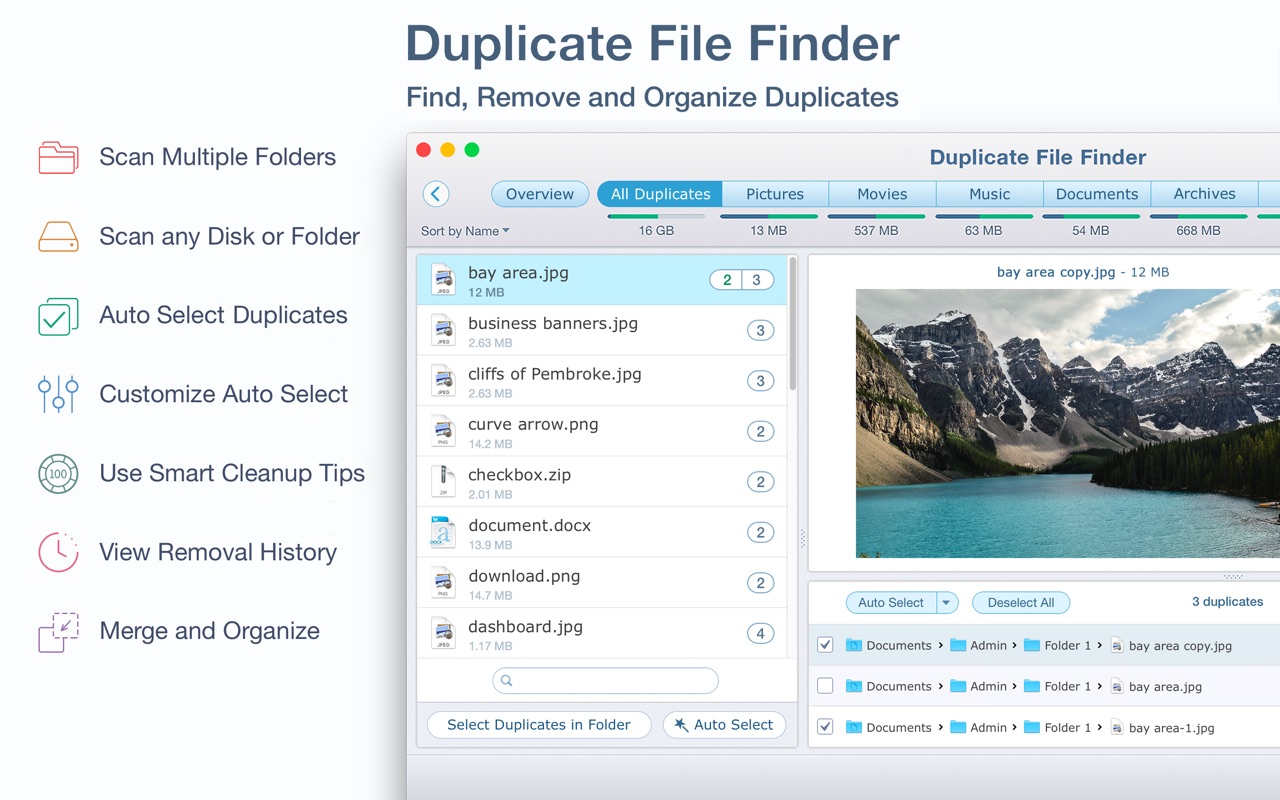This screenshot has height=800, width=1280.
Task: Click Documents folder icon in bay area copy.jpg path
Action: click(854, 646)
